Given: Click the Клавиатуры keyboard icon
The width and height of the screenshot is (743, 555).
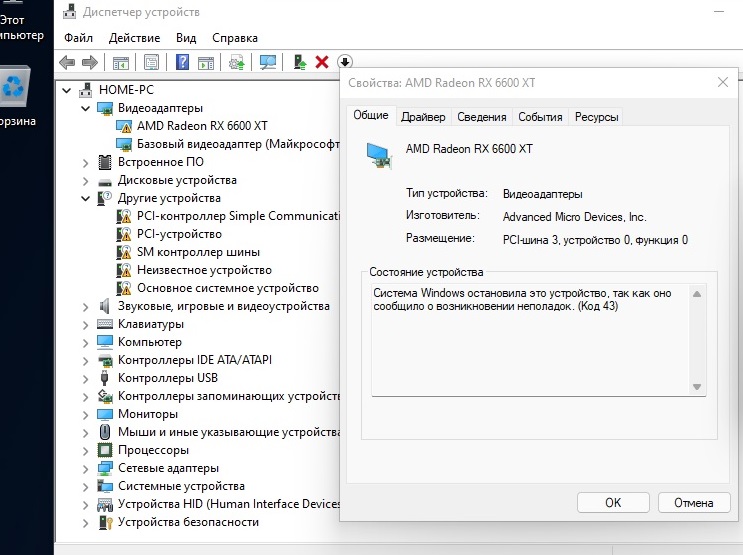Looking at the screenshot, I should tap(105, 324).
